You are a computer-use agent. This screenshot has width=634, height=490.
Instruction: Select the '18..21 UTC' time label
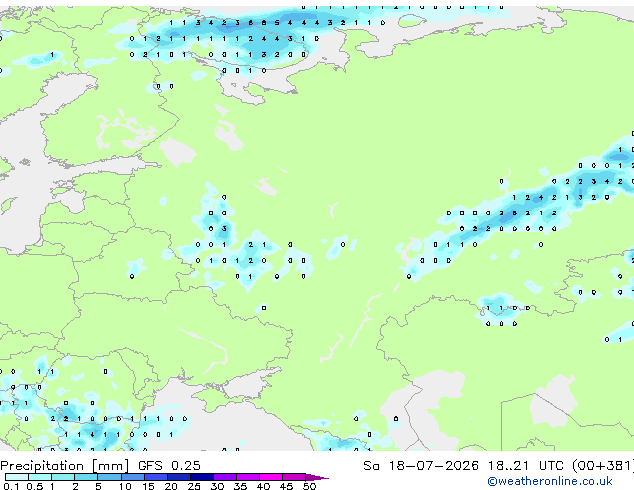pos(526,466)
